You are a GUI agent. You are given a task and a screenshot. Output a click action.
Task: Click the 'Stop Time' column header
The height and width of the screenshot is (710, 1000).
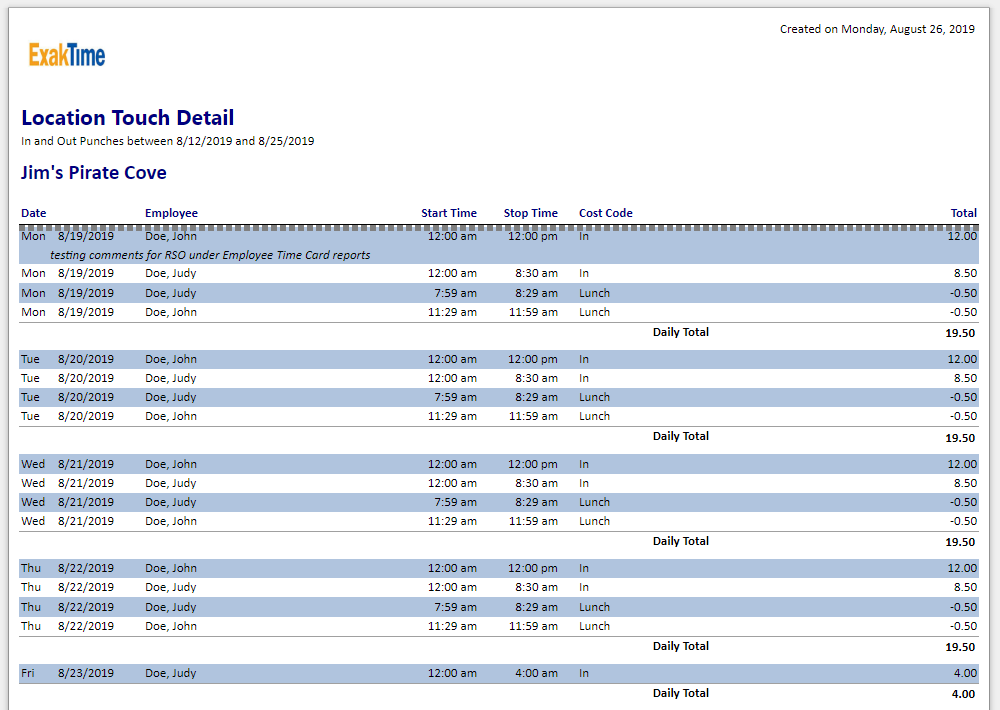[x=531, y=213]
